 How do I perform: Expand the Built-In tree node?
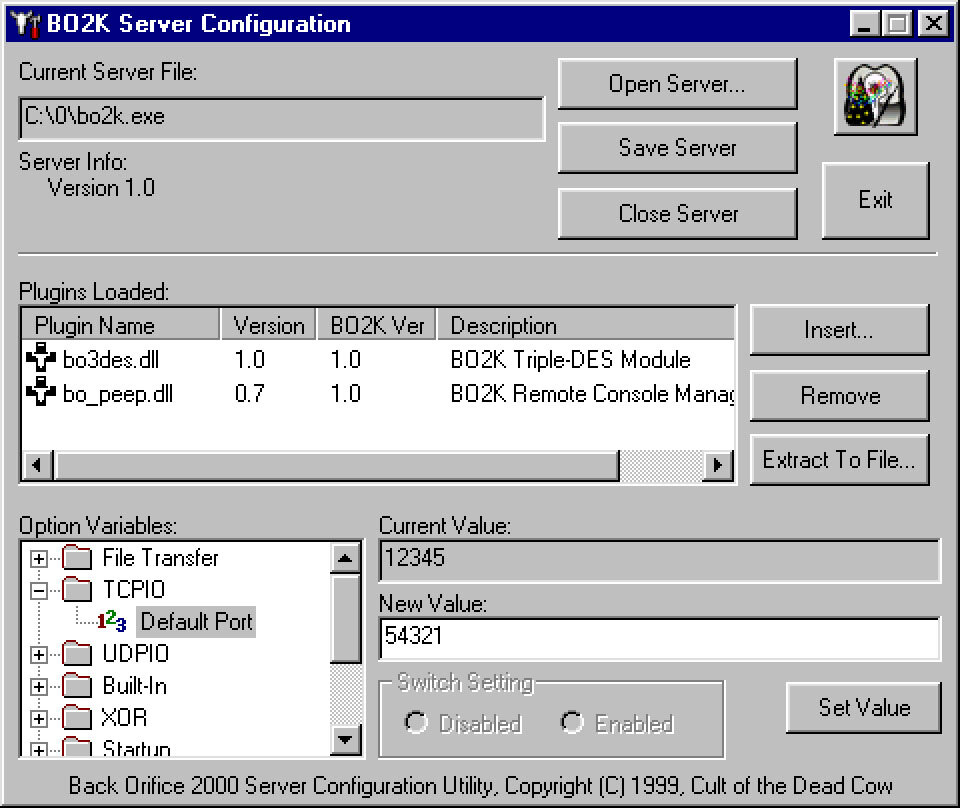point(39,687)
